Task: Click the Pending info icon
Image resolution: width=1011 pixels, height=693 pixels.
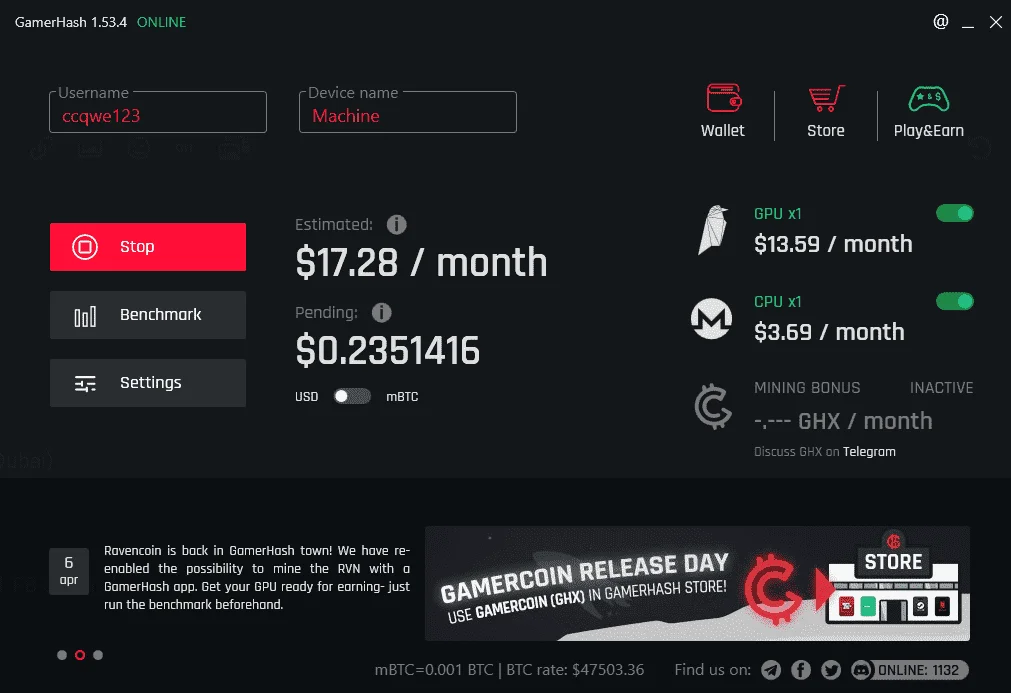Action: pos(382,313)
